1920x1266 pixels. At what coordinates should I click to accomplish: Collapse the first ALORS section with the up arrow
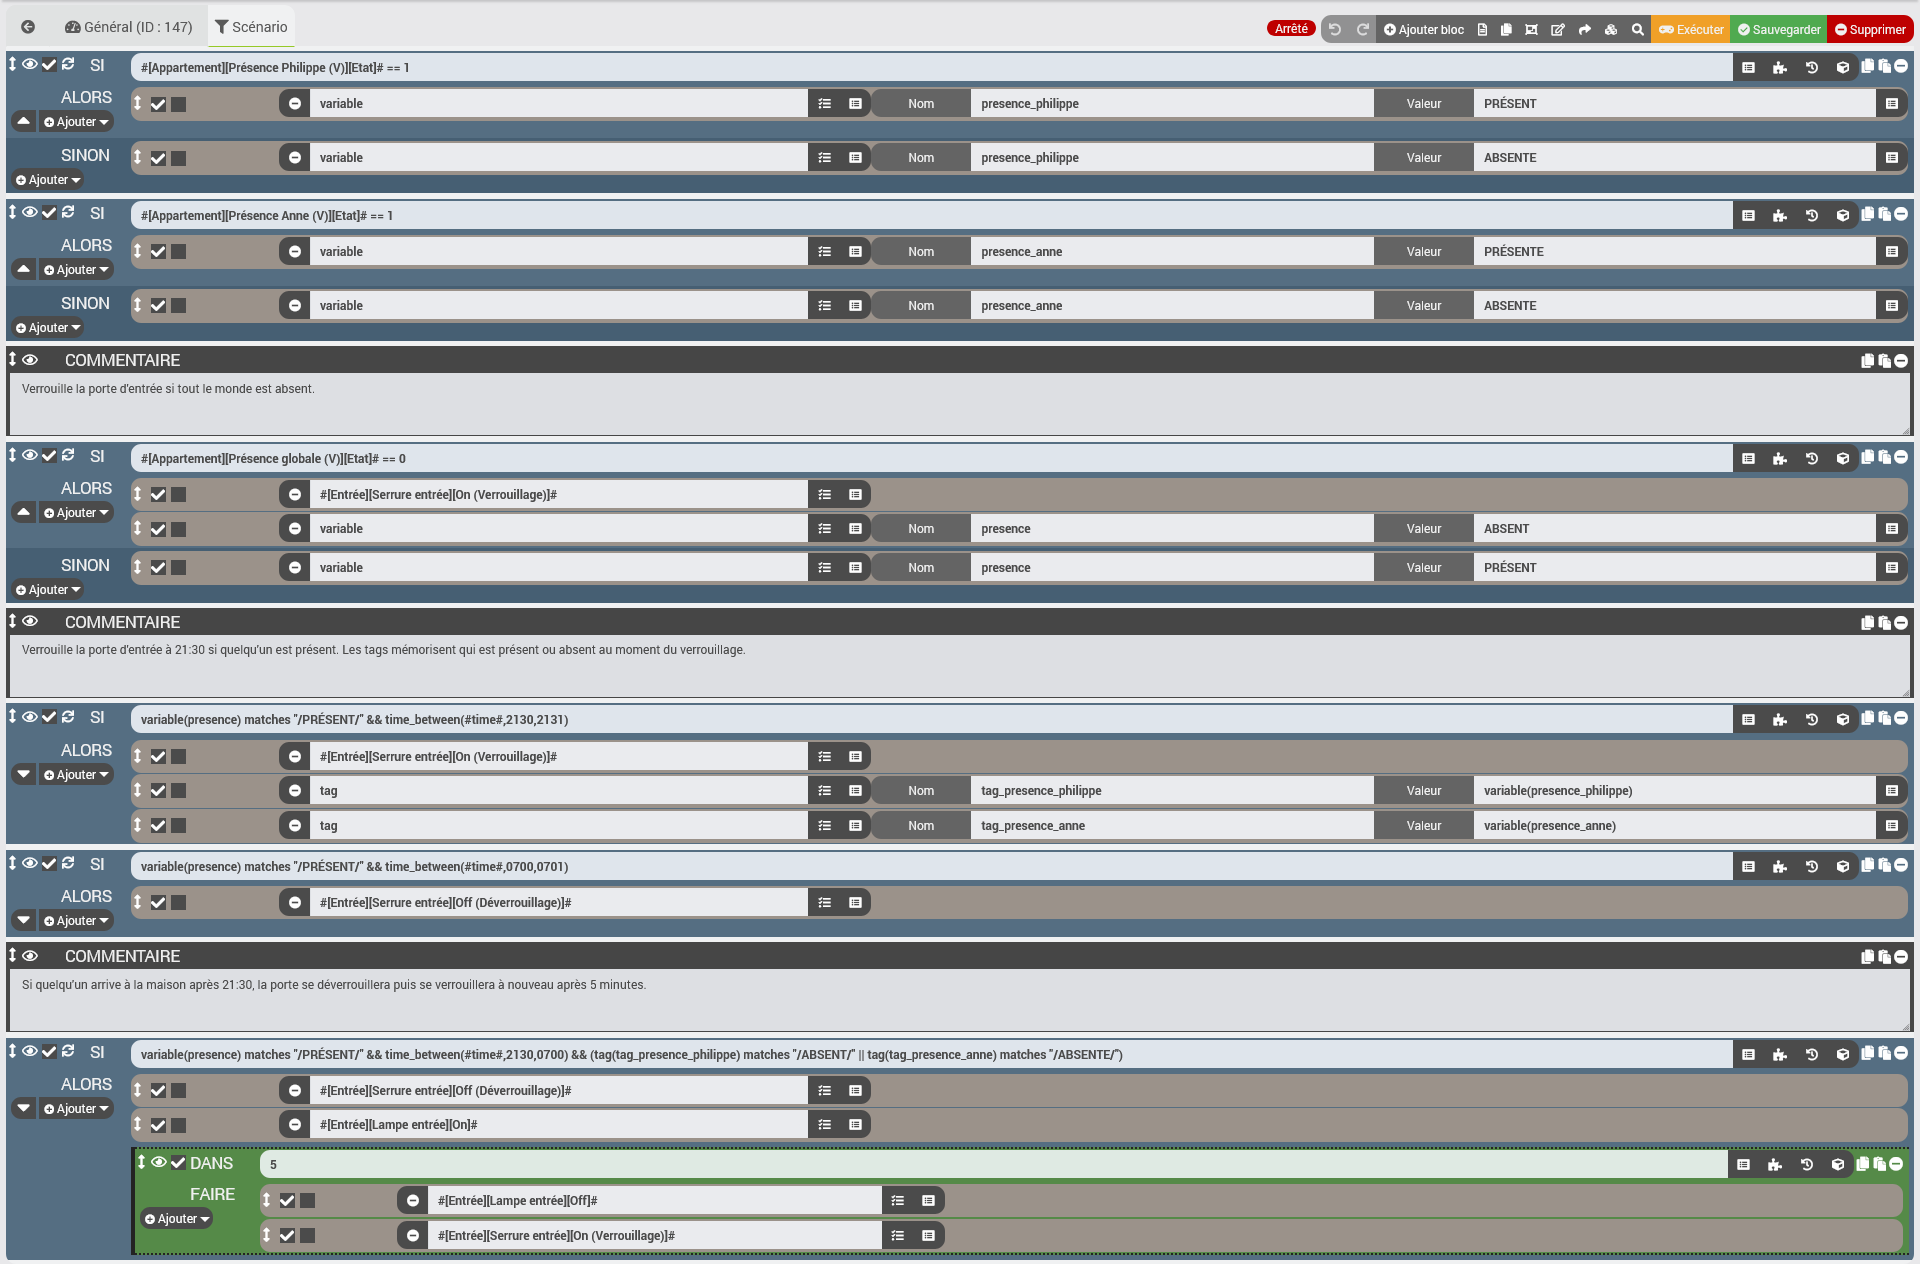pos(24,121)
